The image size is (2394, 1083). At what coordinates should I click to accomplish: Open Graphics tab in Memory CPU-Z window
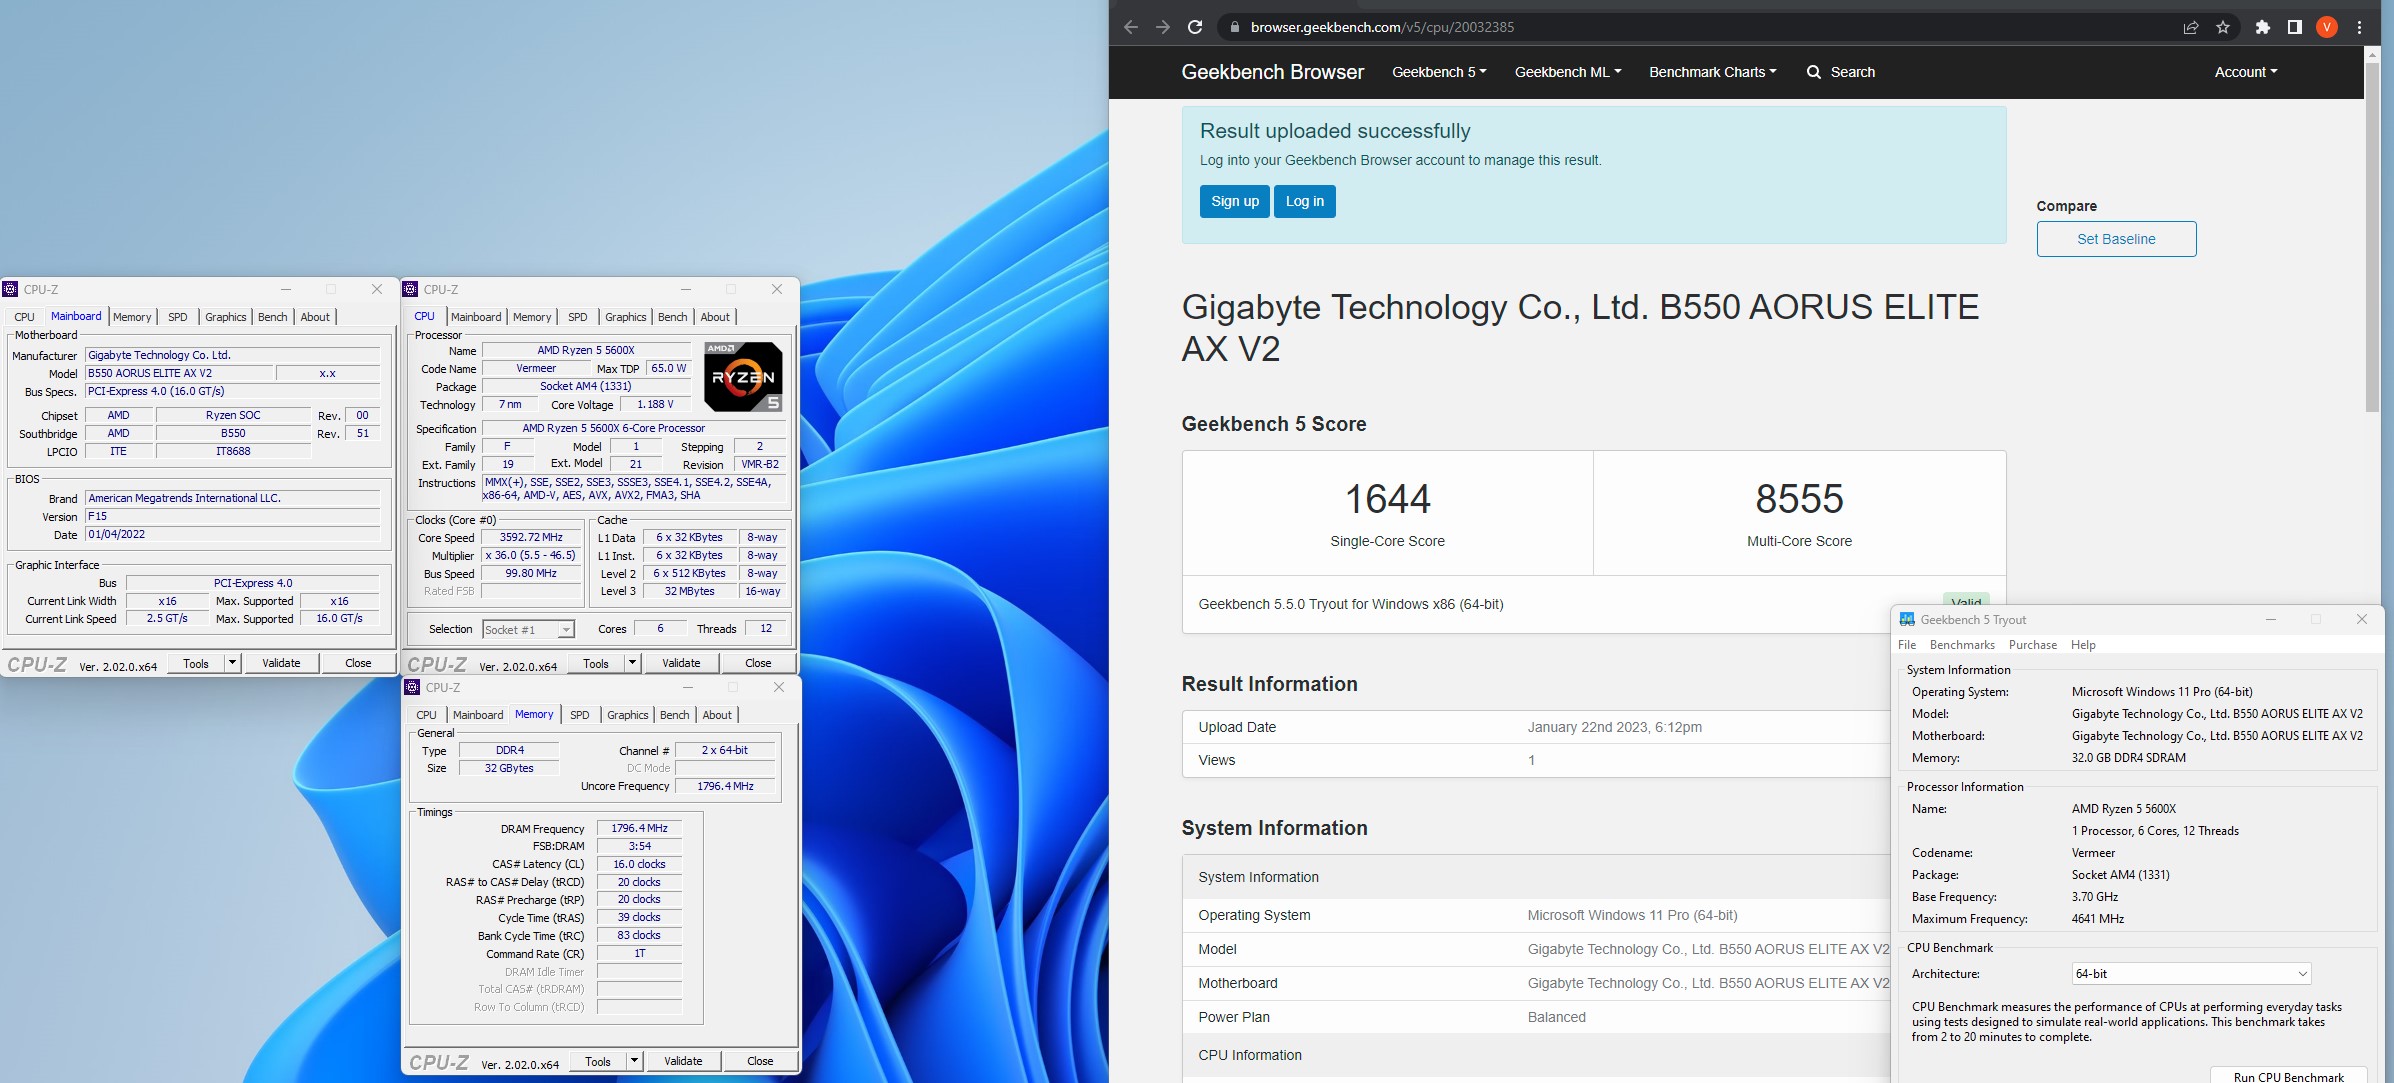tap(628, 715)
